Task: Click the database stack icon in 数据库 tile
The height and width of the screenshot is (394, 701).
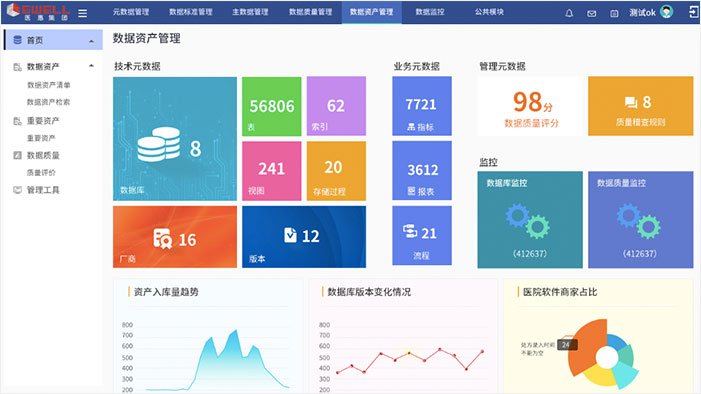Action: tap(159, 144)
